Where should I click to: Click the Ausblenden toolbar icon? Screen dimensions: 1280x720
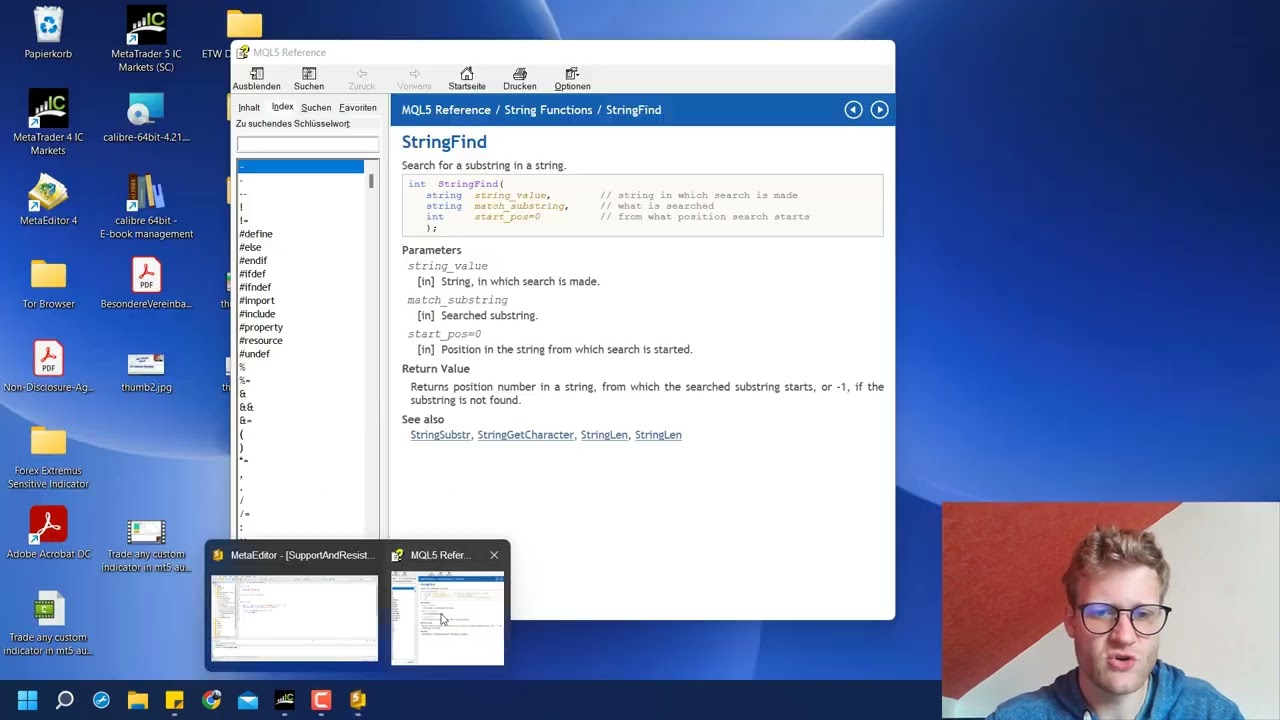coord(257,79)
